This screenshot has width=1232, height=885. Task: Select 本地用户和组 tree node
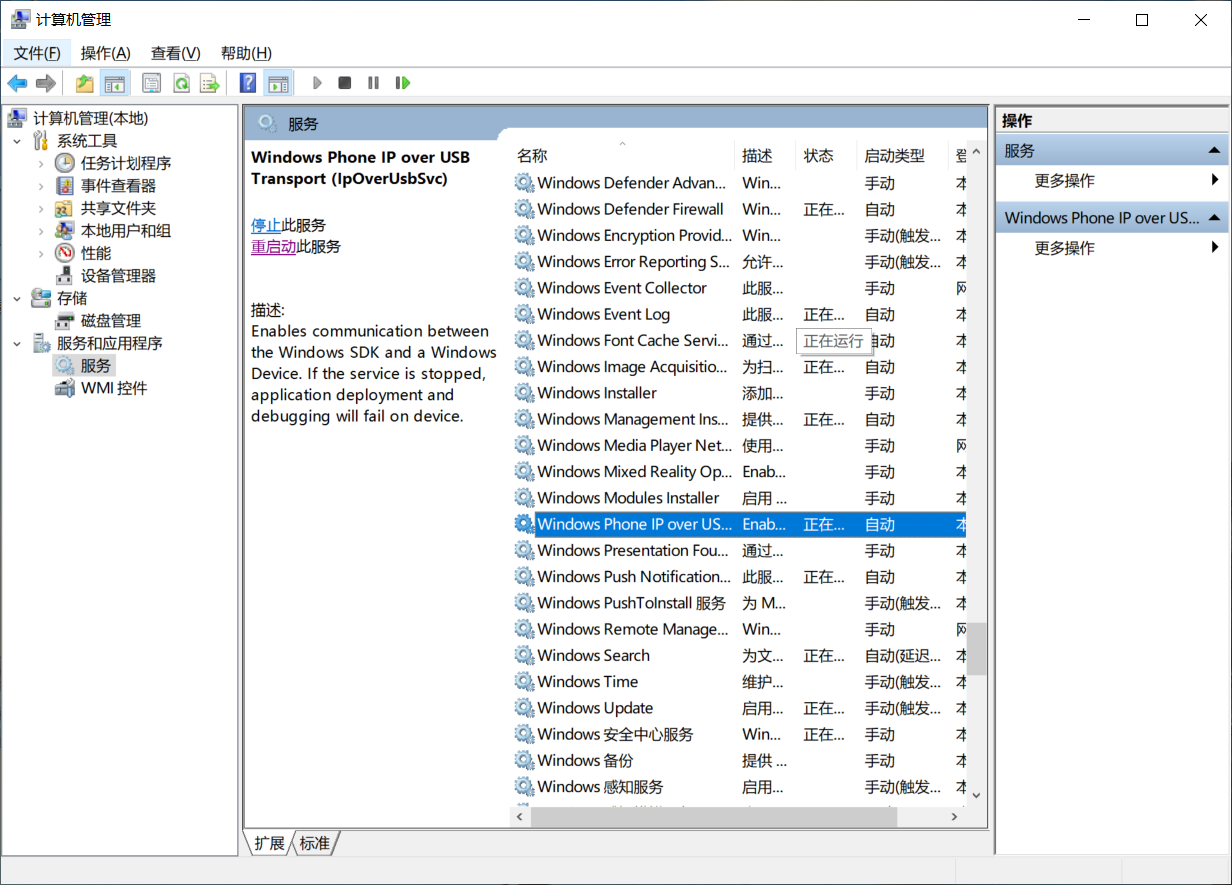(x=126, y=231)
